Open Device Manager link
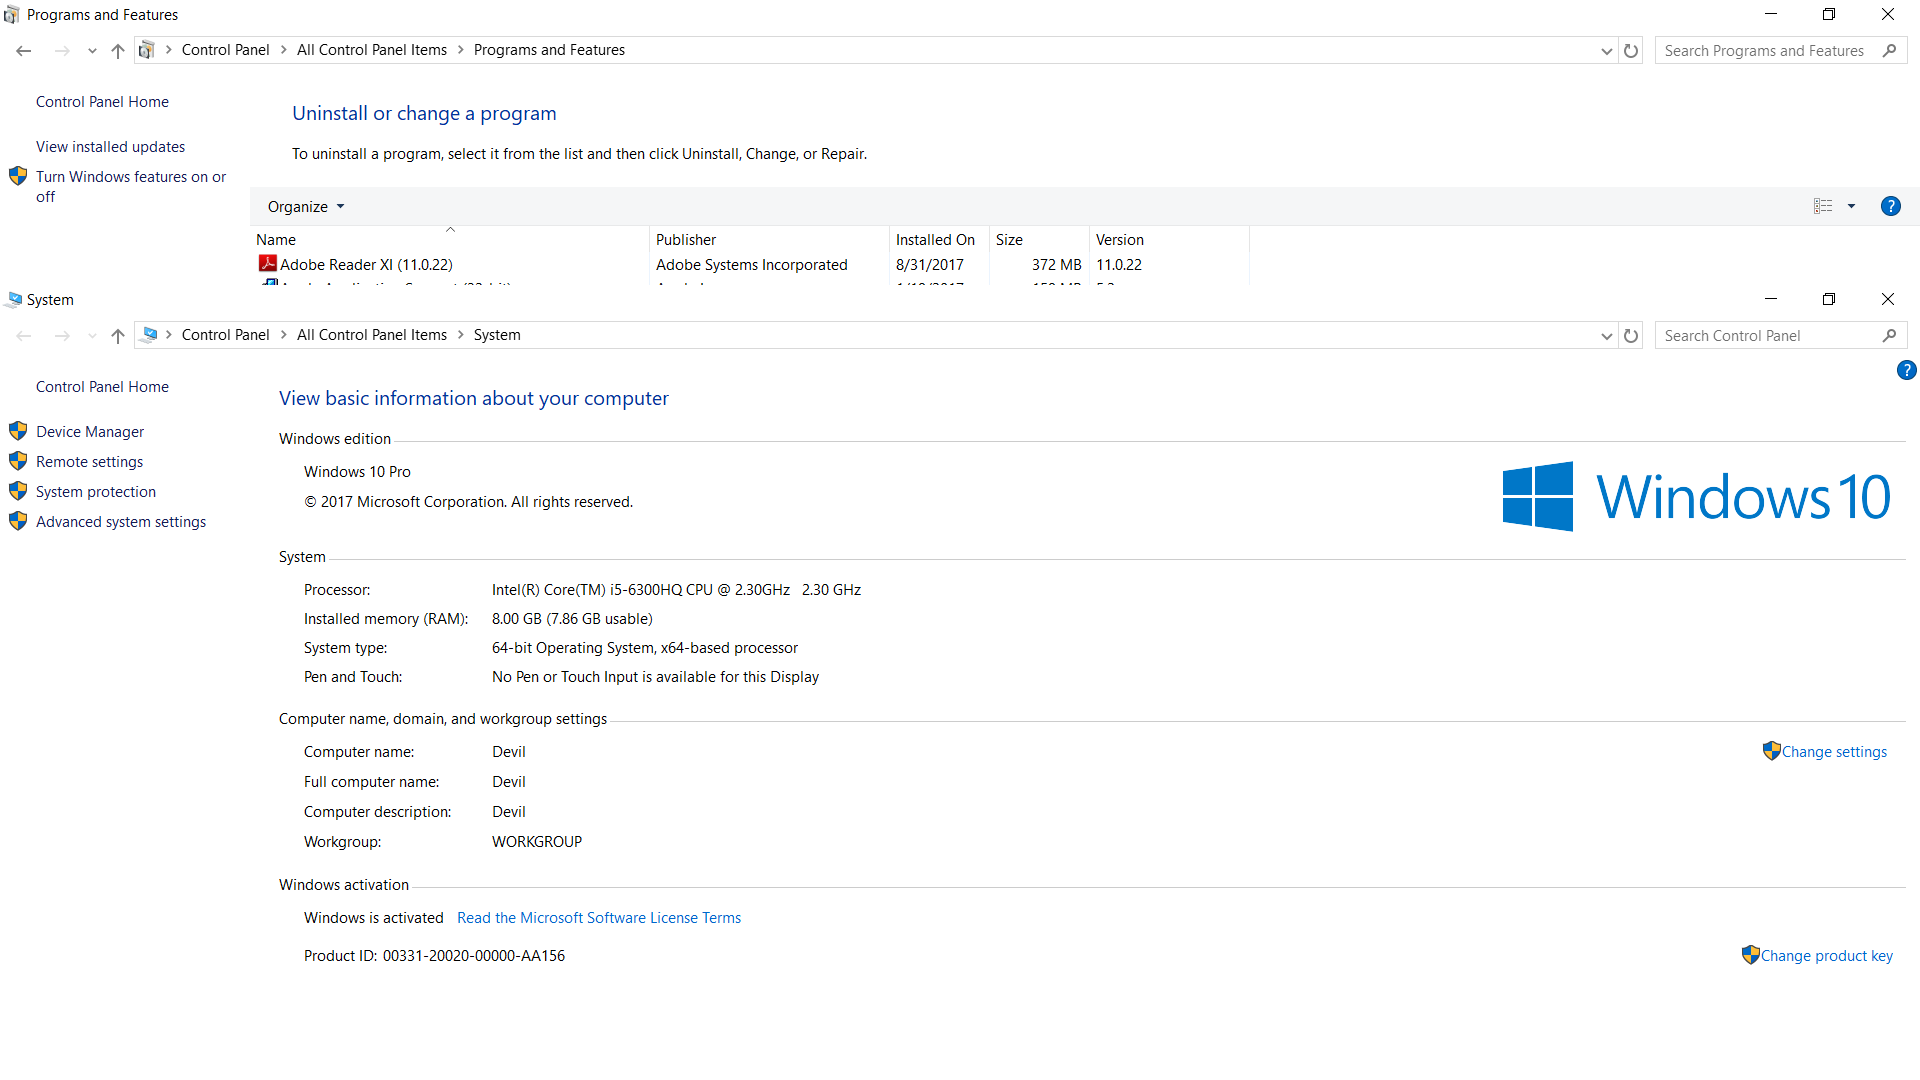 (x=90, y=432)
